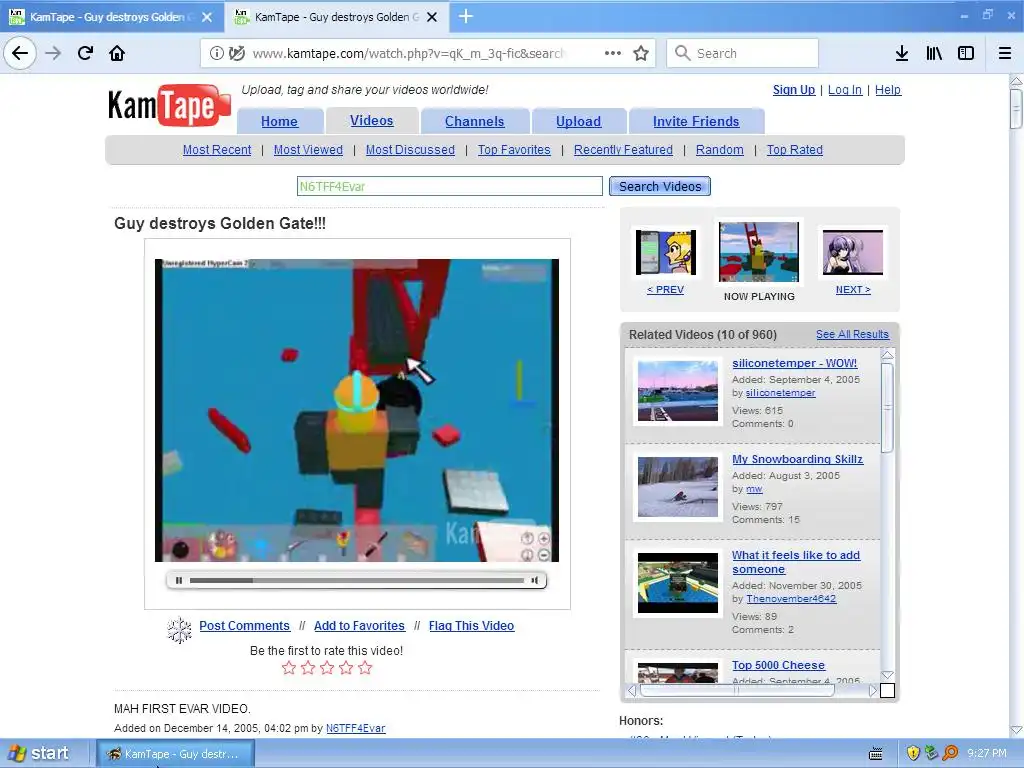This screenshot has height=768, width=1024.
Task: Close the first KamTape tab
Action: coord(207,17)
